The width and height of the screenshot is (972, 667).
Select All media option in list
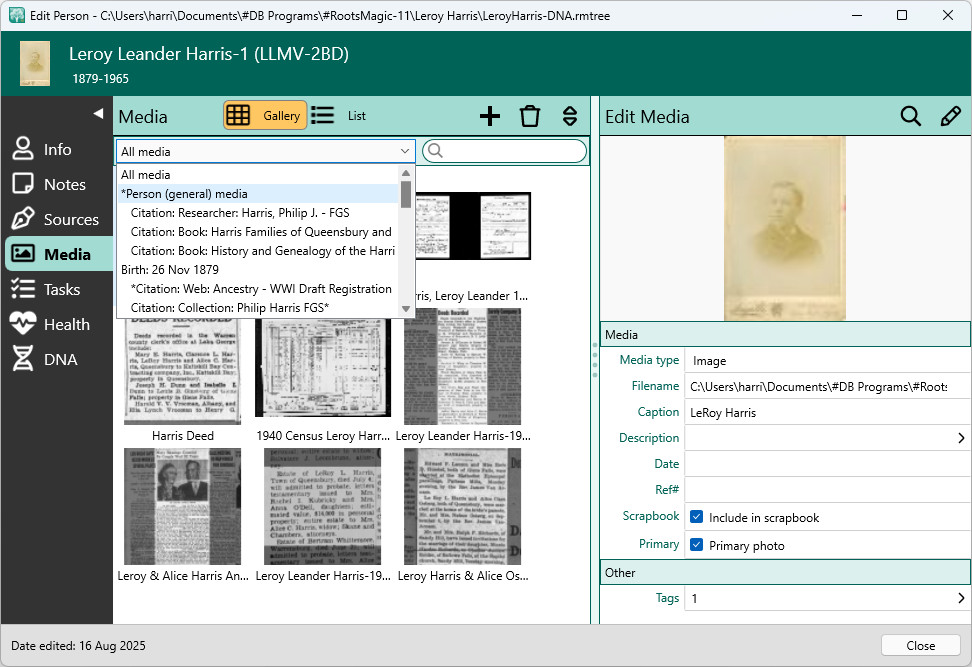[258, 175]
